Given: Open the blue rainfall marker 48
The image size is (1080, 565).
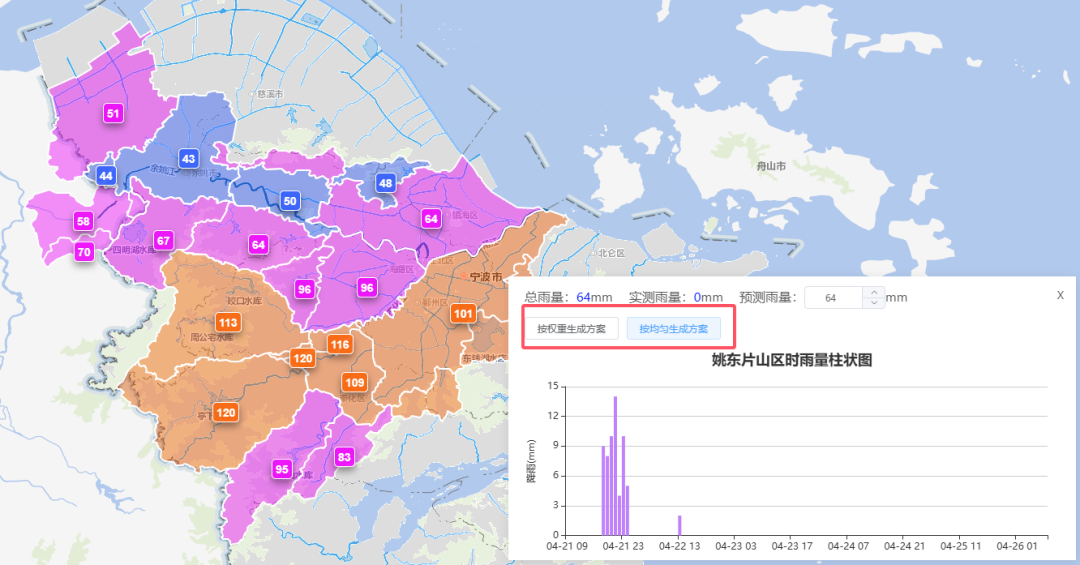Looking at the screenshot, I should (x=385, y=183).
